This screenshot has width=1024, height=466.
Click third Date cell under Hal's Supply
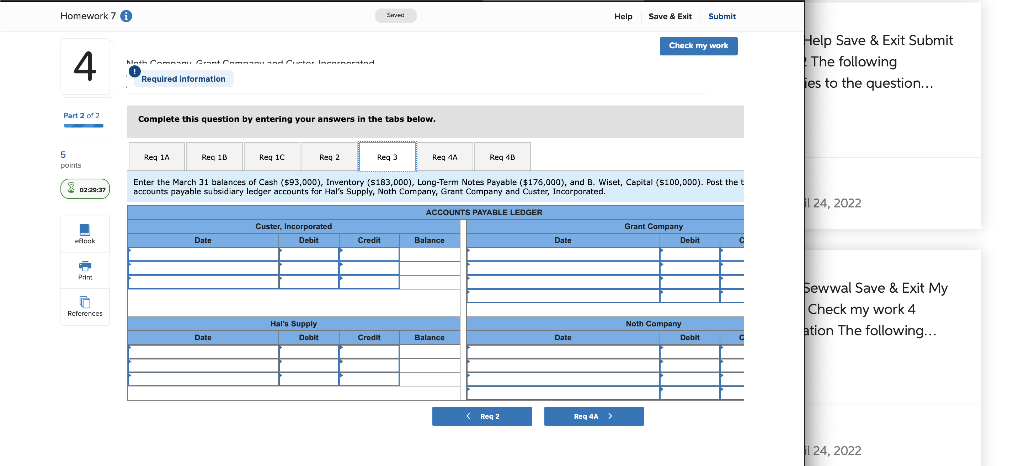click(x=203, y=379)
